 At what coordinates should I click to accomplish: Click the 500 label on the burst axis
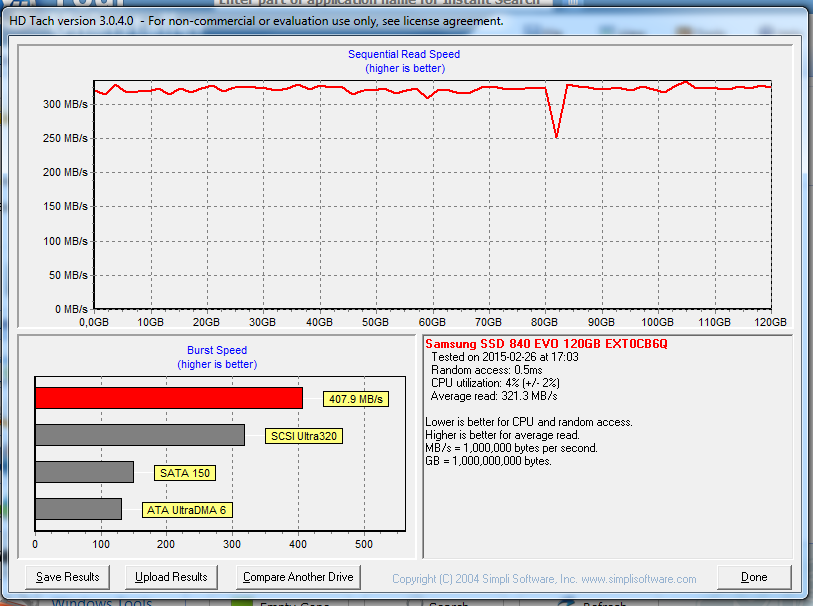coord(364,544)
